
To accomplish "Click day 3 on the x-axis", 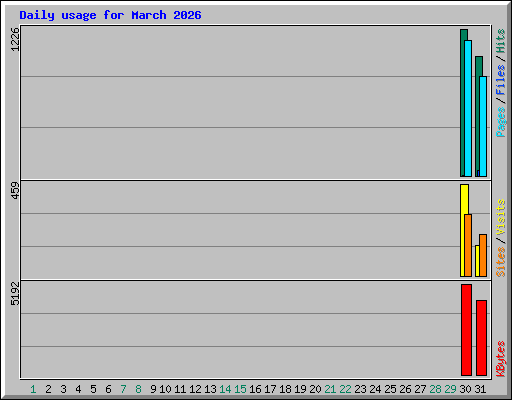I will [63, 389].
